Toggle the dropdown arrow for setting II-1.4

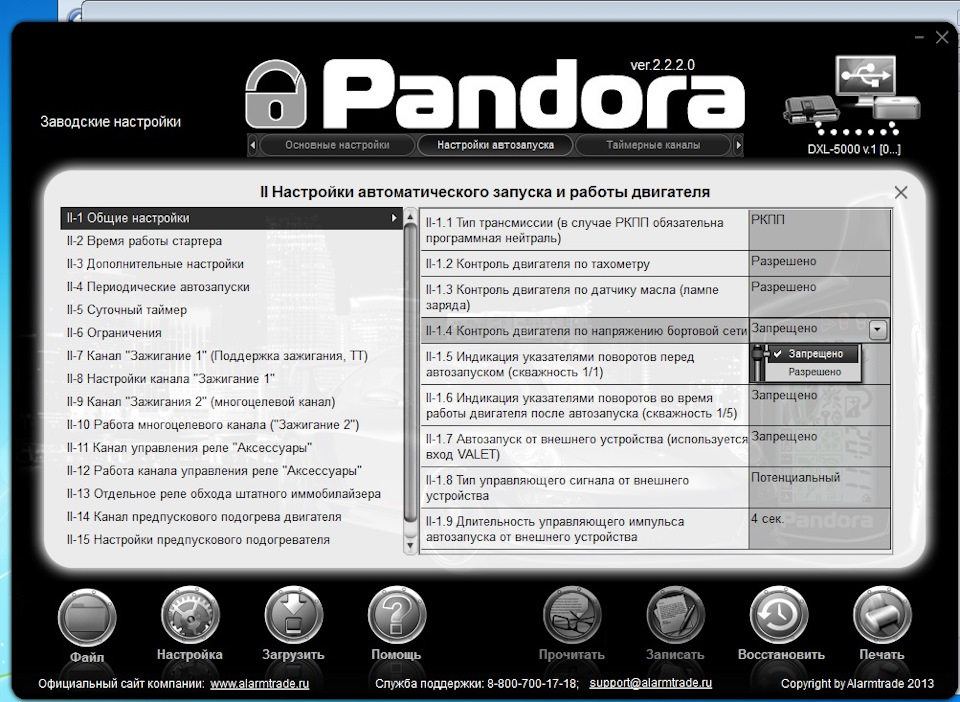[877, 329]
